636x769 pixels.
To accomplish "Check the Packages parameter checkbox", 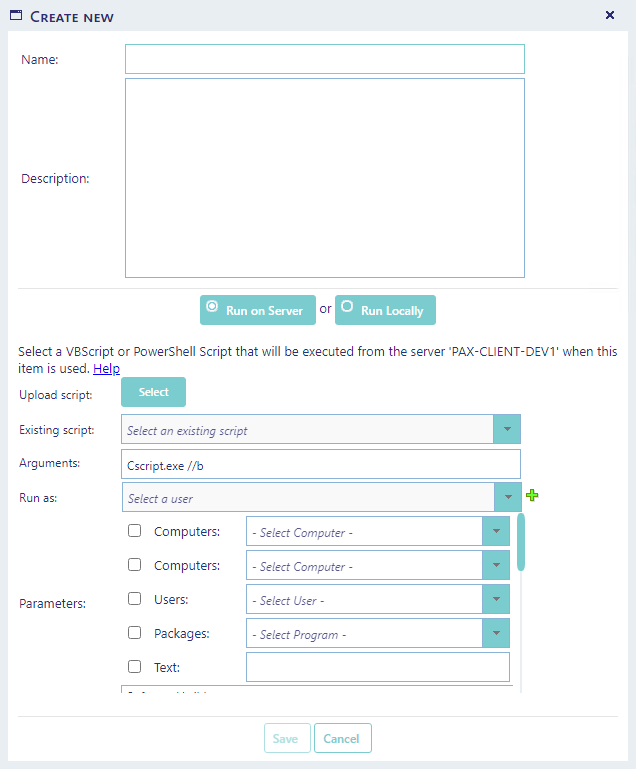I will tap(135, 633).
